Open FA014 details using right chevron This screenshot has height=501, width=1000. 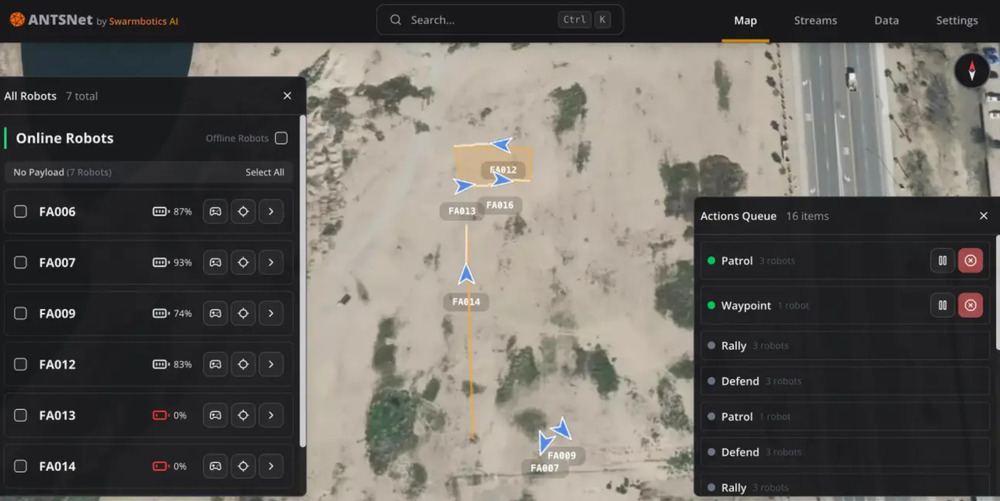(271, 466)
